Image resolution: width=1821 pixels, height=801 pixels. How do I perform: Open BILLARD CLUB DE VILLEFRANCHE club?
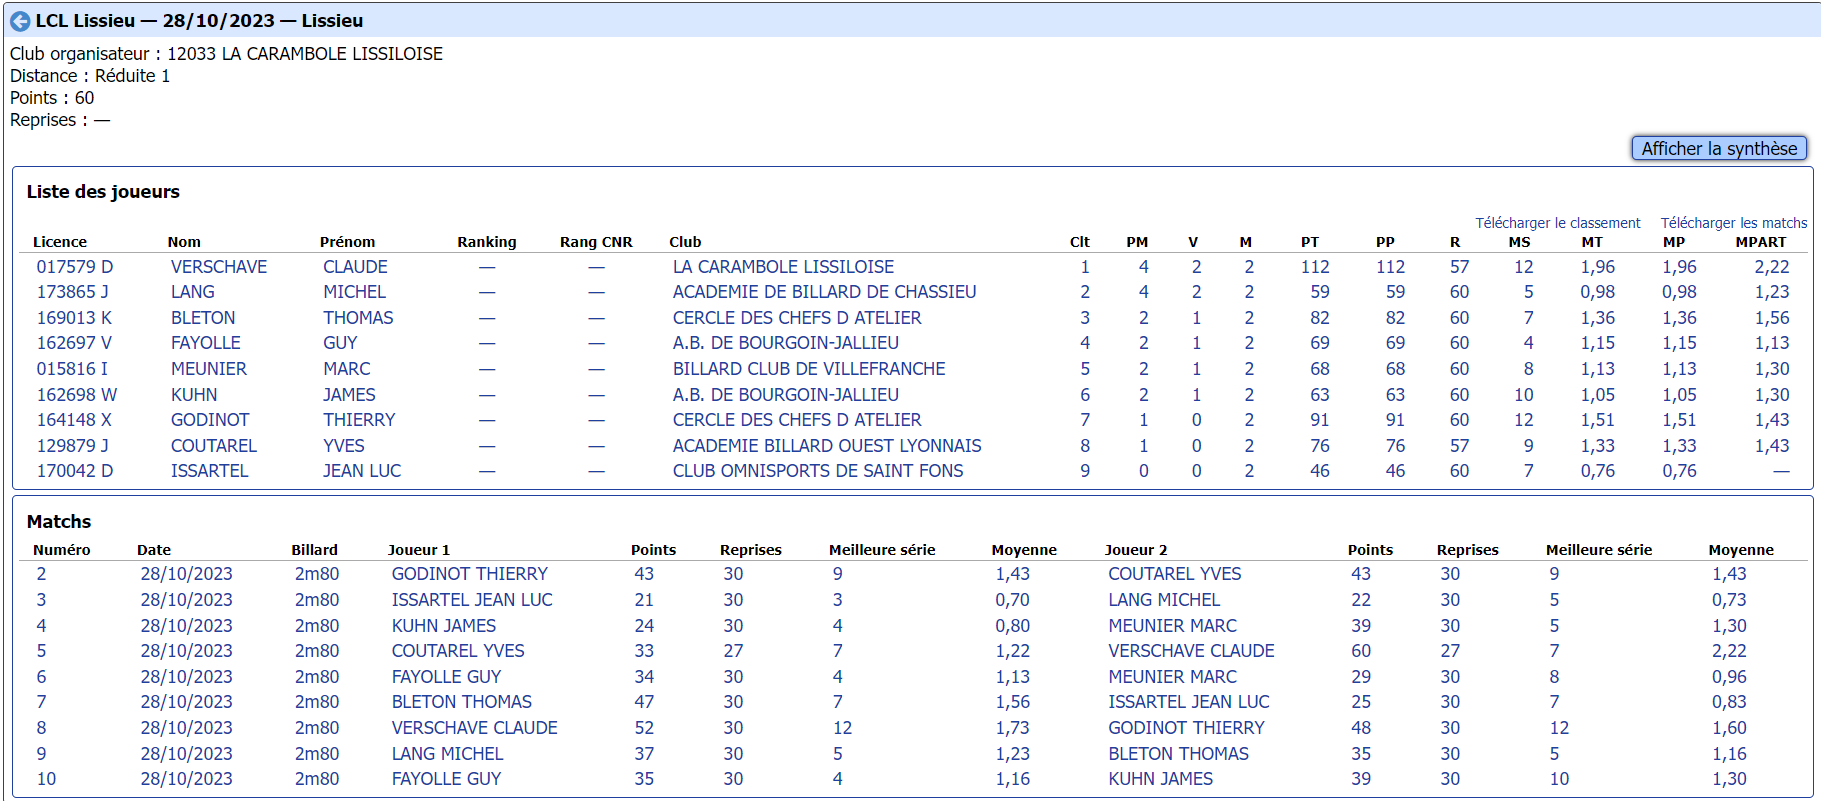pos(809,369)
